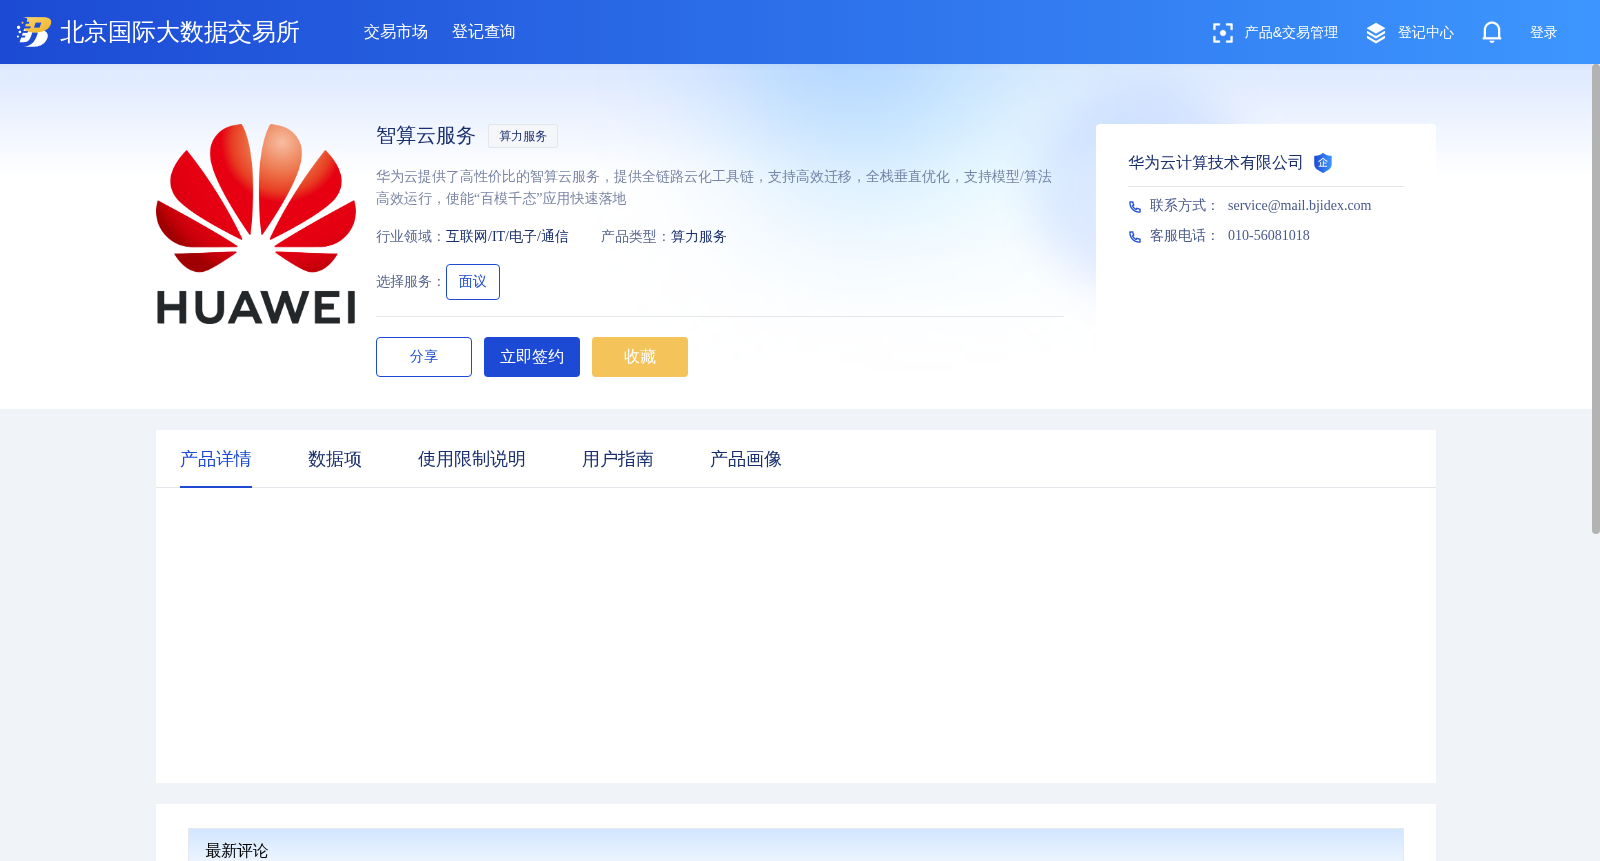
Task: Open the 交易市场 menu
Action: pyautogui.click(x=396, y=32)
